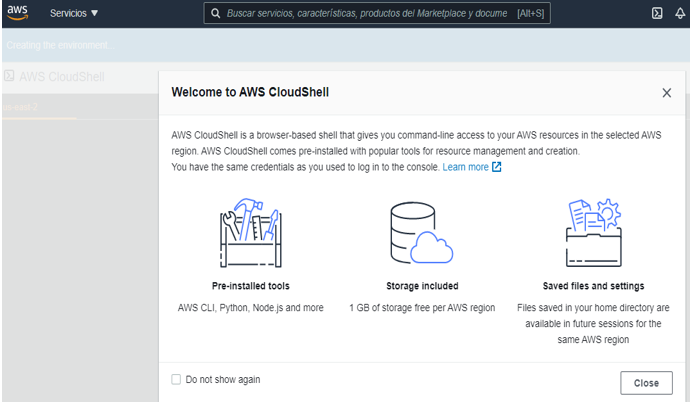Click the Storage included database cloud illustration

[x=422, y=232]
